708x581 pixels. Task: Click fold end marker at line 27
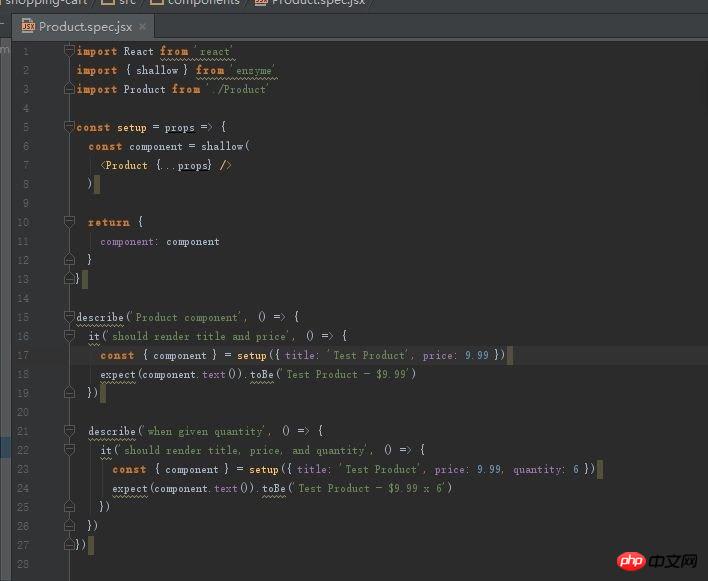click(69, 544)
